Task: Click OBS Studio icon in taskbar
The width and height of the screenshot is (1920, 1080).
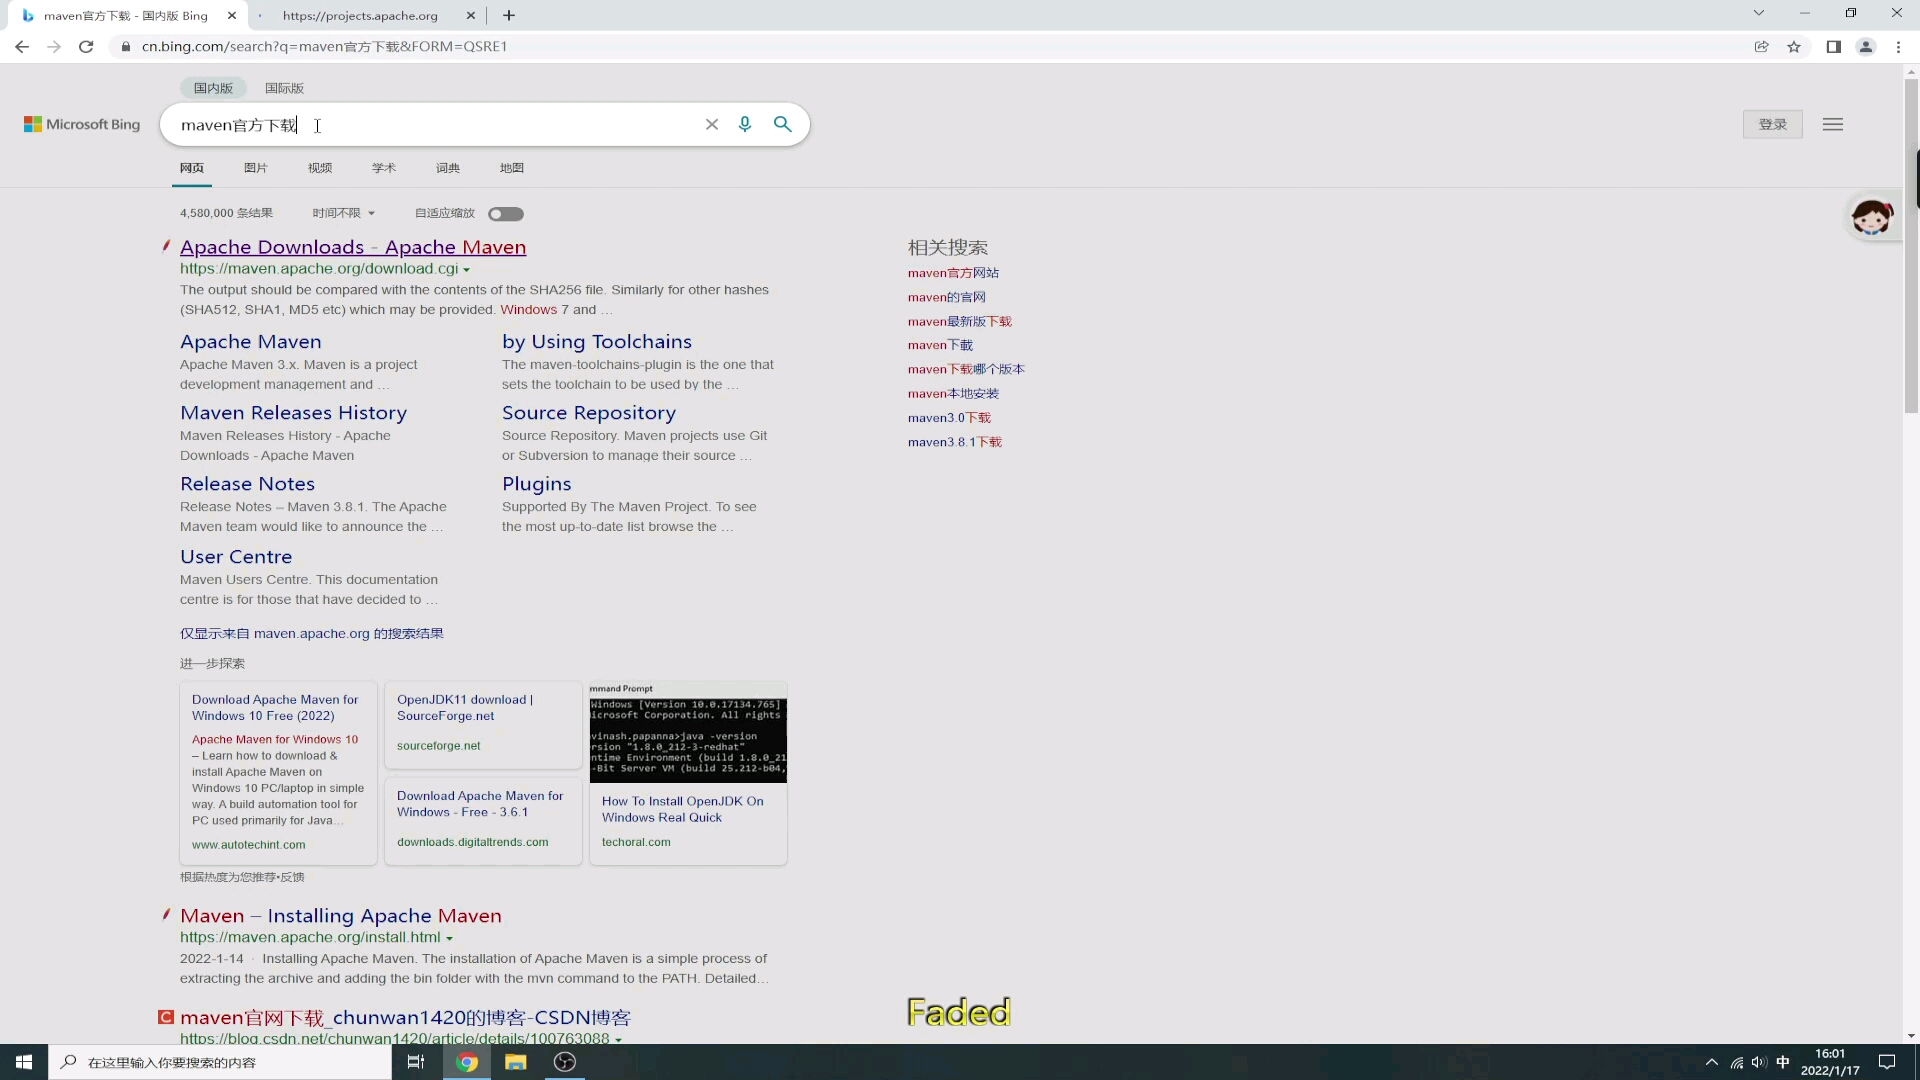Action: 565,1062
